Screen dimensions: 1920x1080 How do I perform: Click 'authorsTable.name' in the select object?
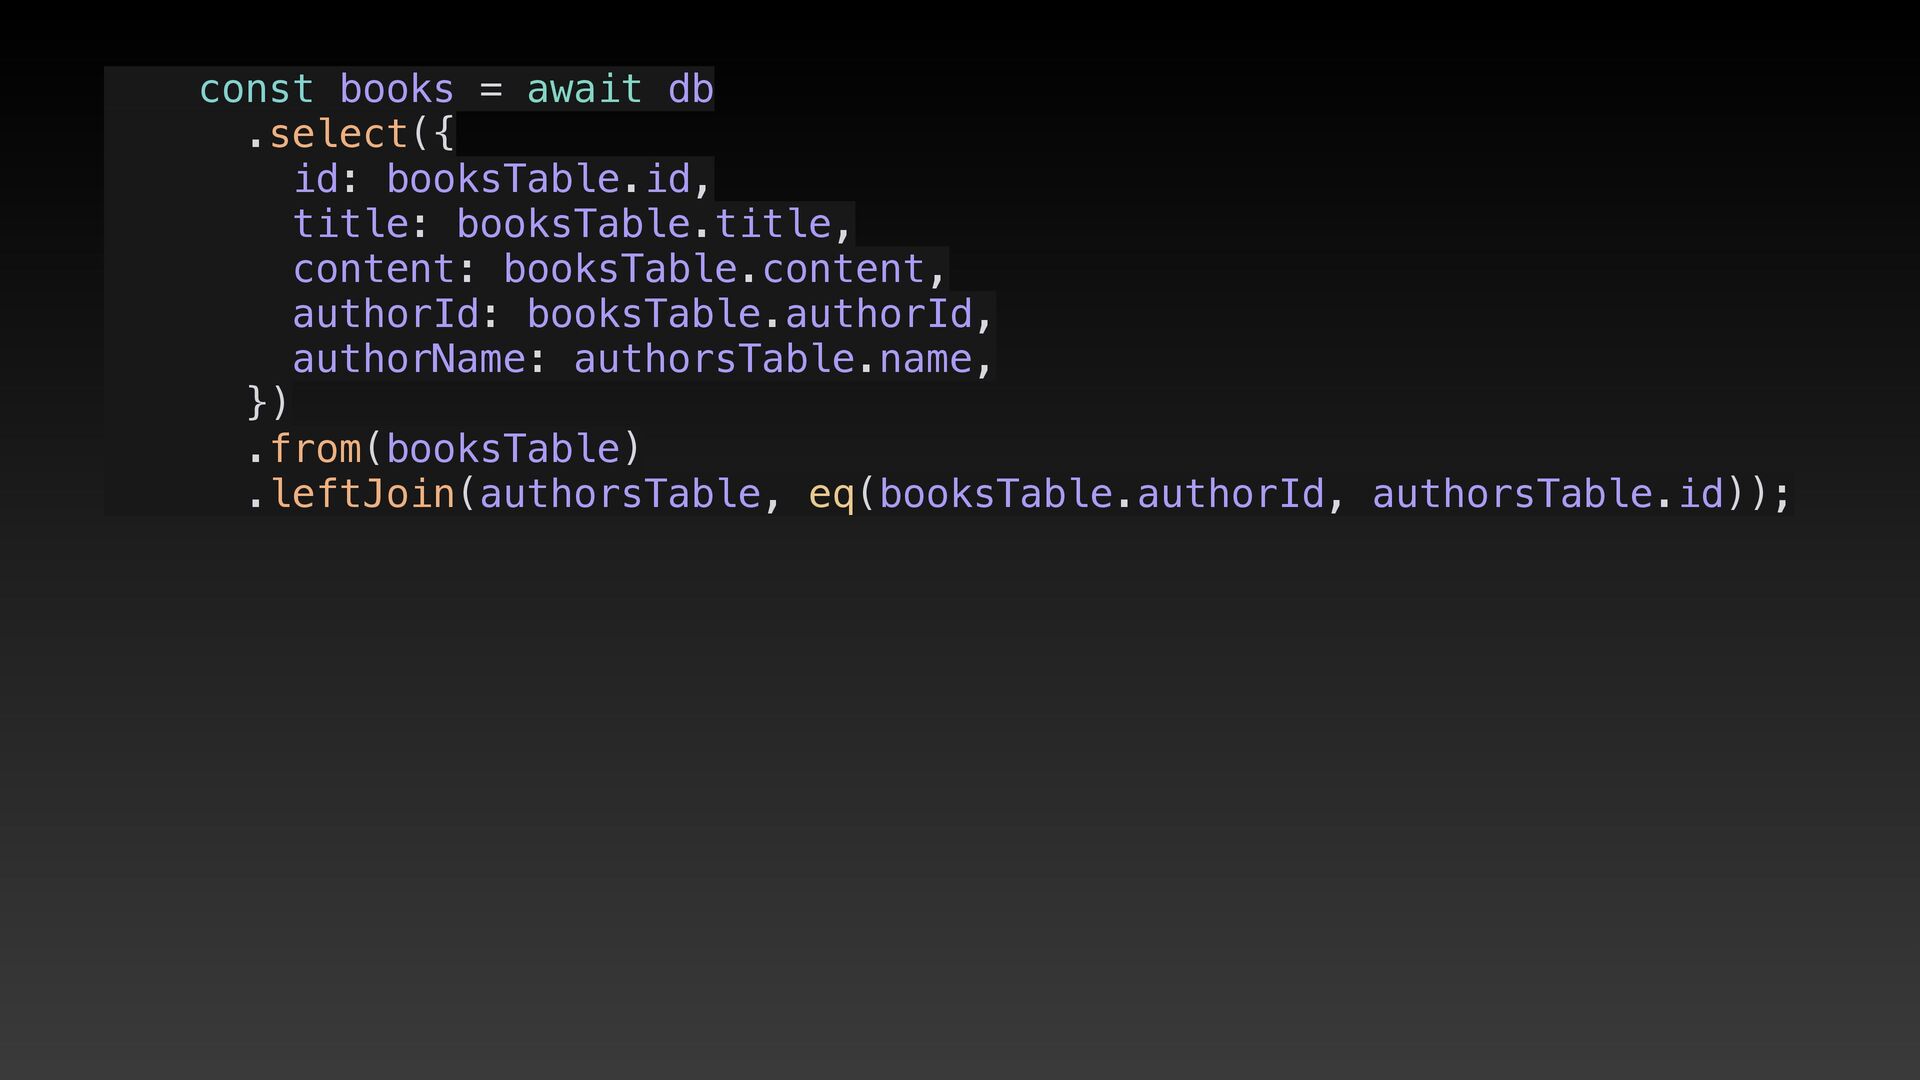[x=772, y=360]
